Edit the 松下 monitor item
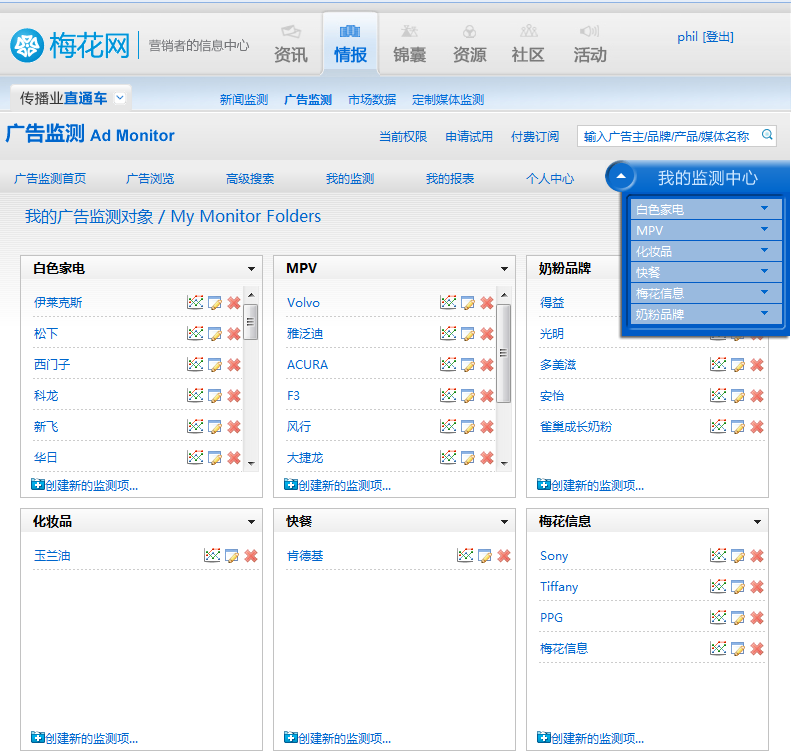This screenshot has height=756, width=791. [215, 334]
